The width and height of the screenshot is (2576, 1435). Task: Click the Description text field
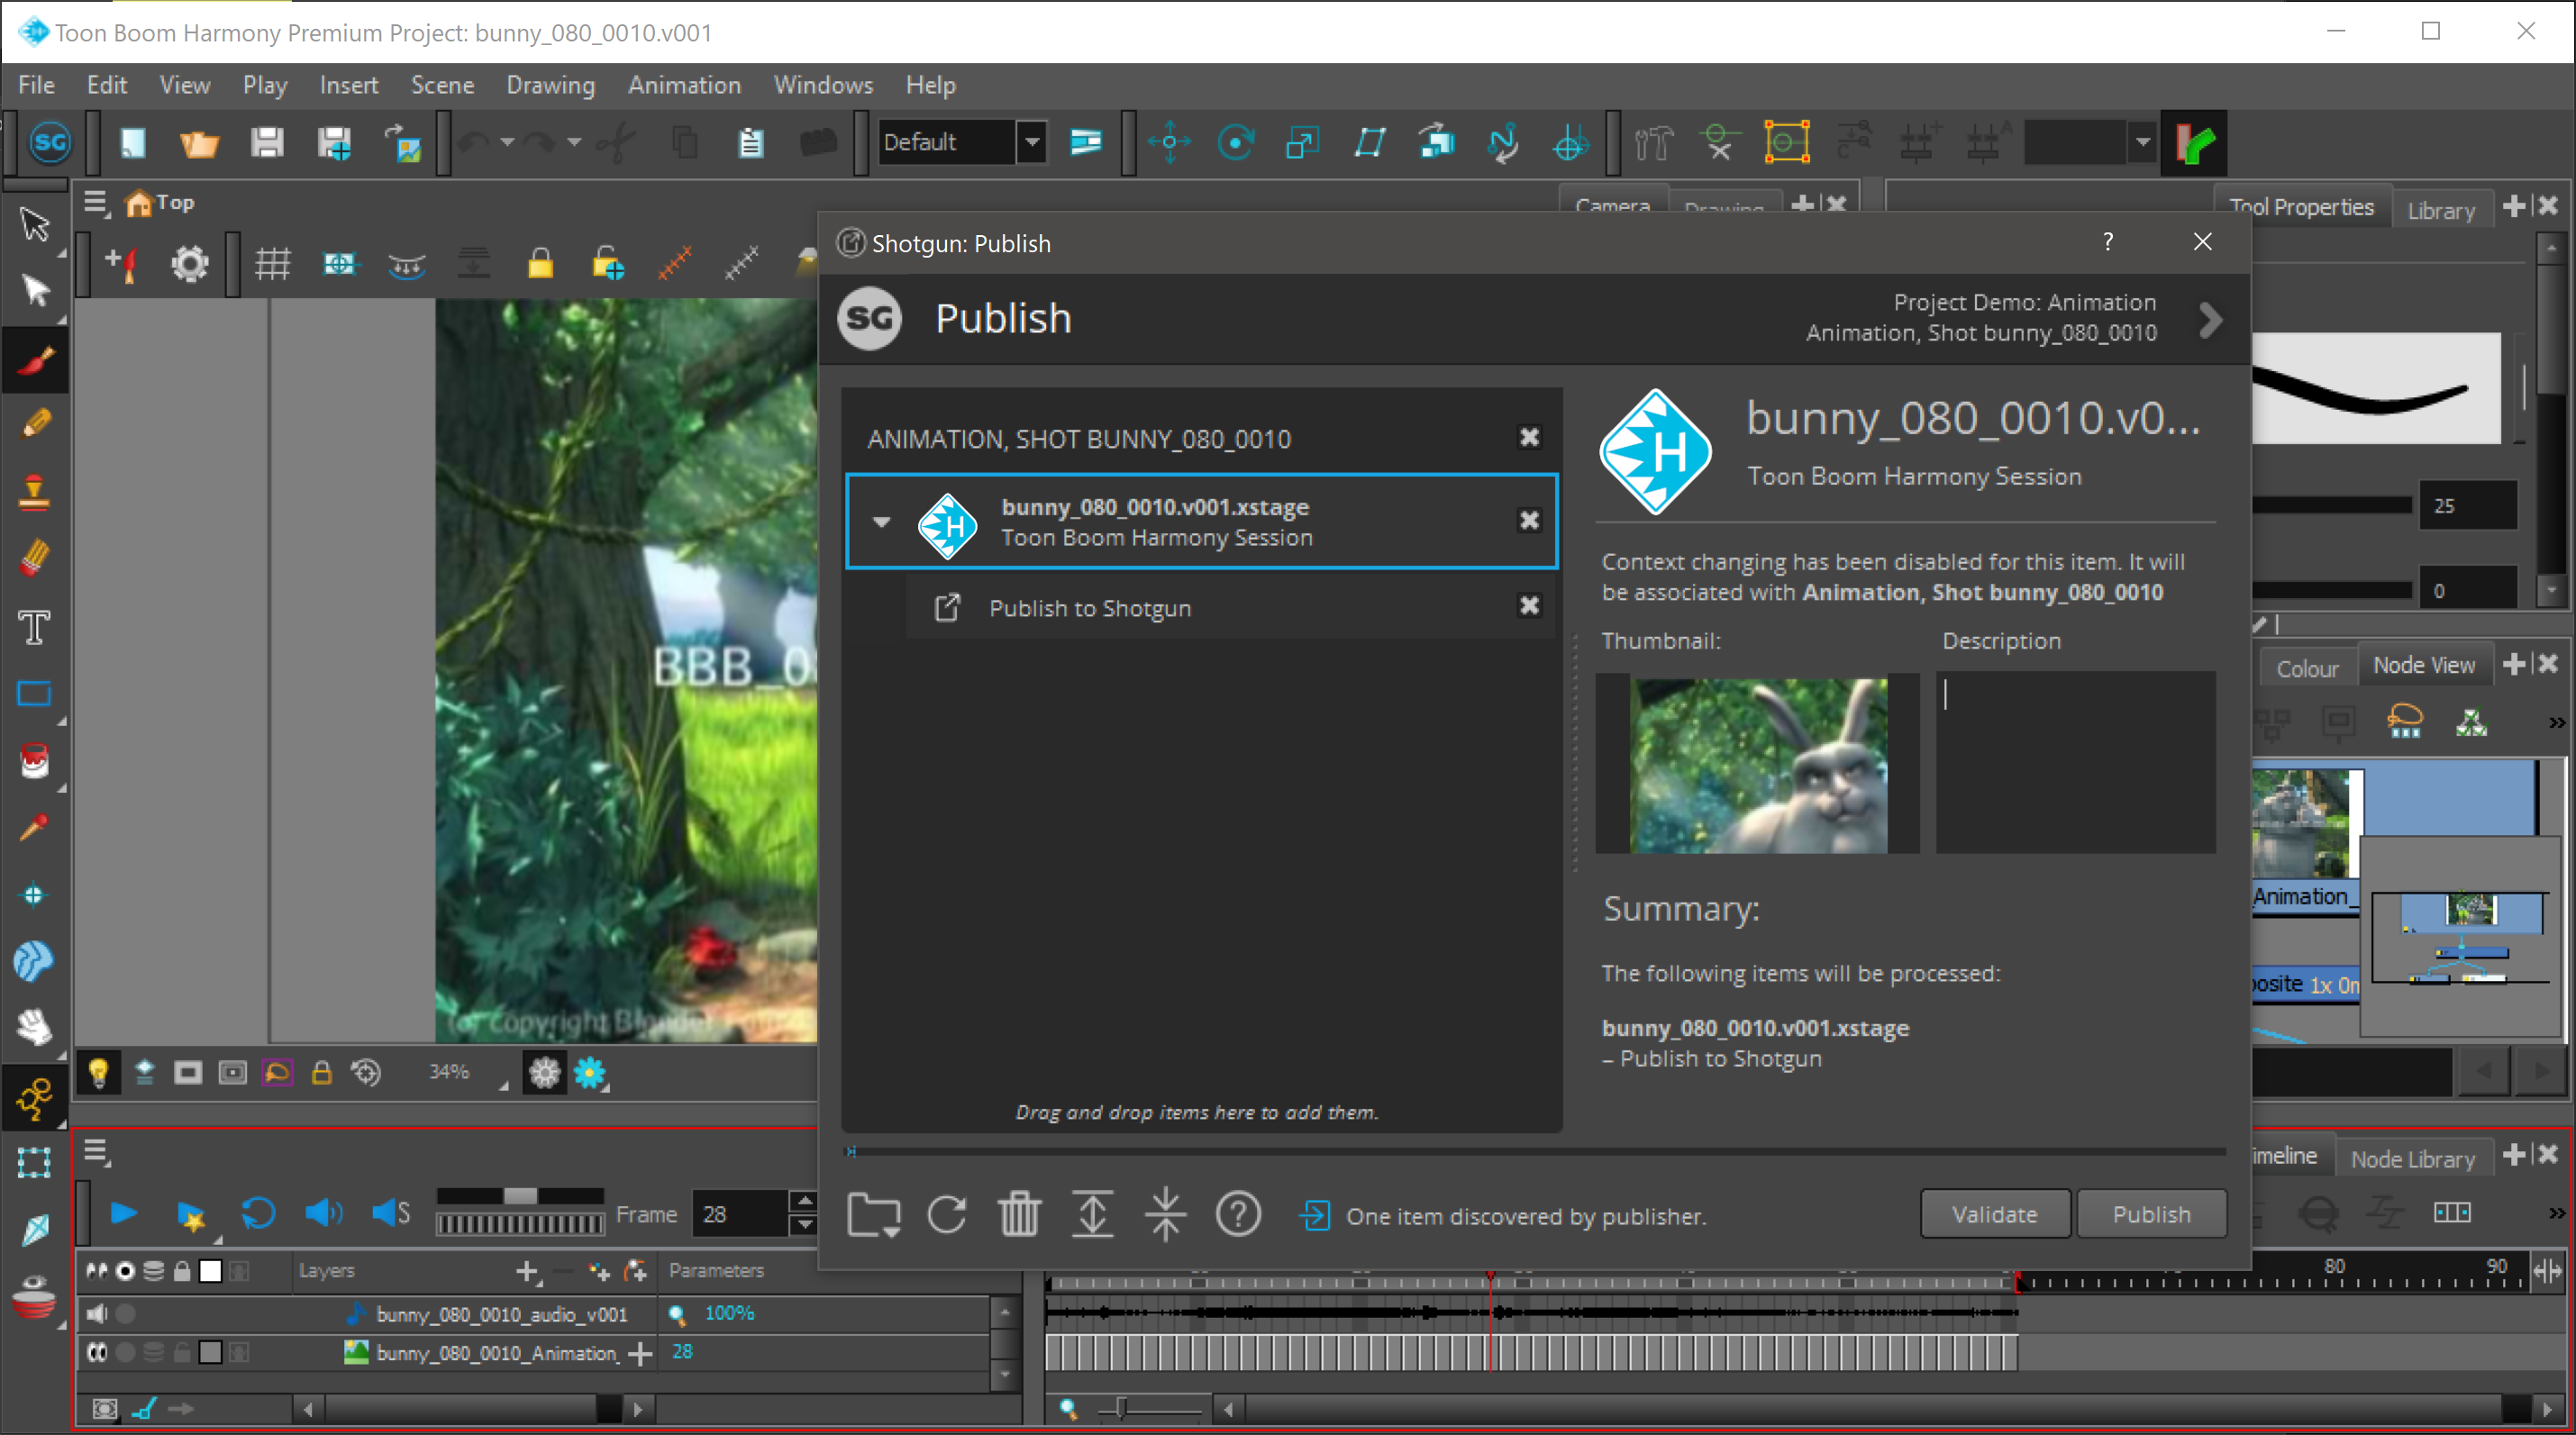[2075, 762]
